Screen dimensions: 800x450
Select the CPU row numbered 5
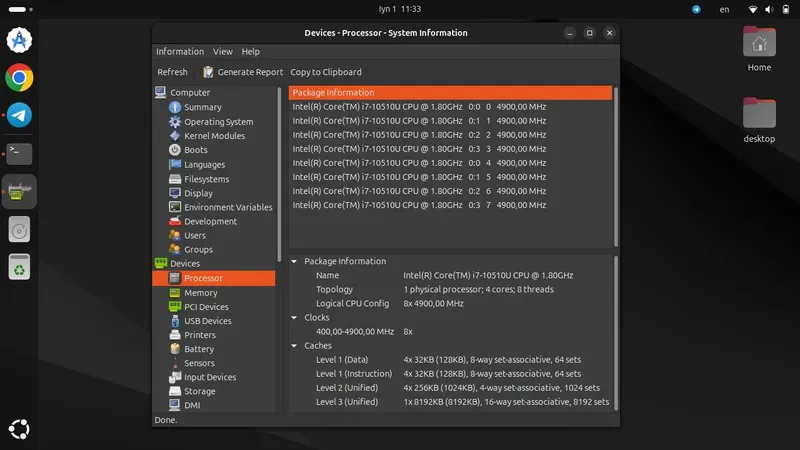(450, 177)
